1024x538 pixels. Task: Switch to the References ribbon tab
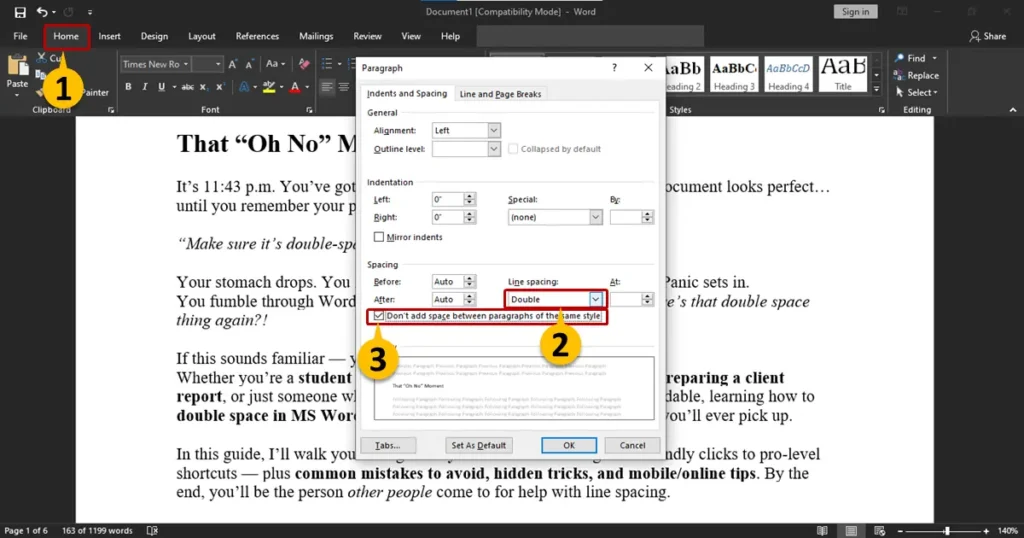[257, 37]
